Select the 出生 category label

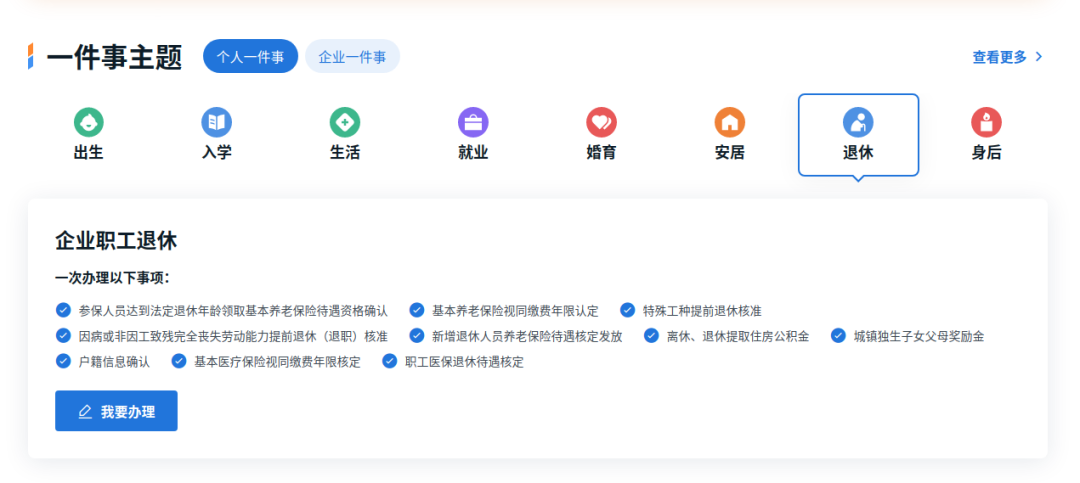(x=89, y=153)
